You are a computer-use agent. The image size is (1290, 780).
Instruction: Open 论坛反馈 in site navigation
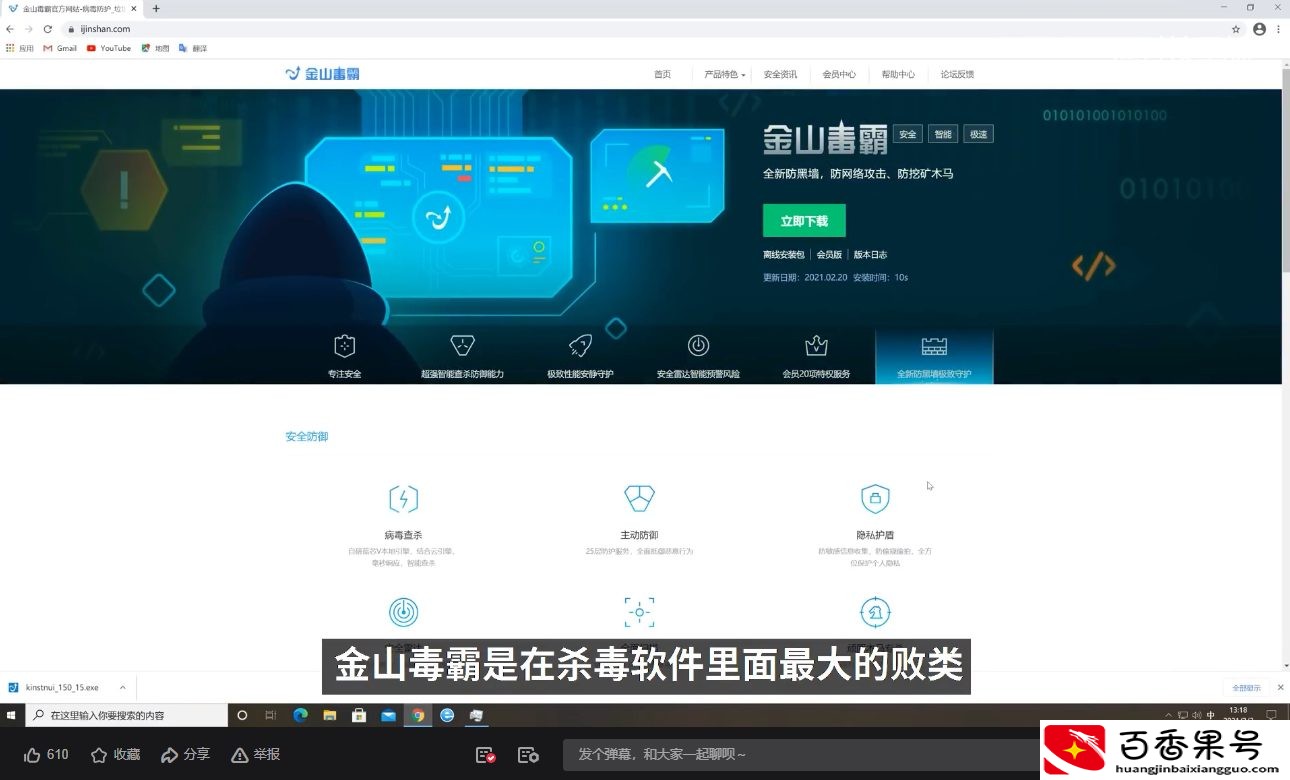tap(957, 74)
